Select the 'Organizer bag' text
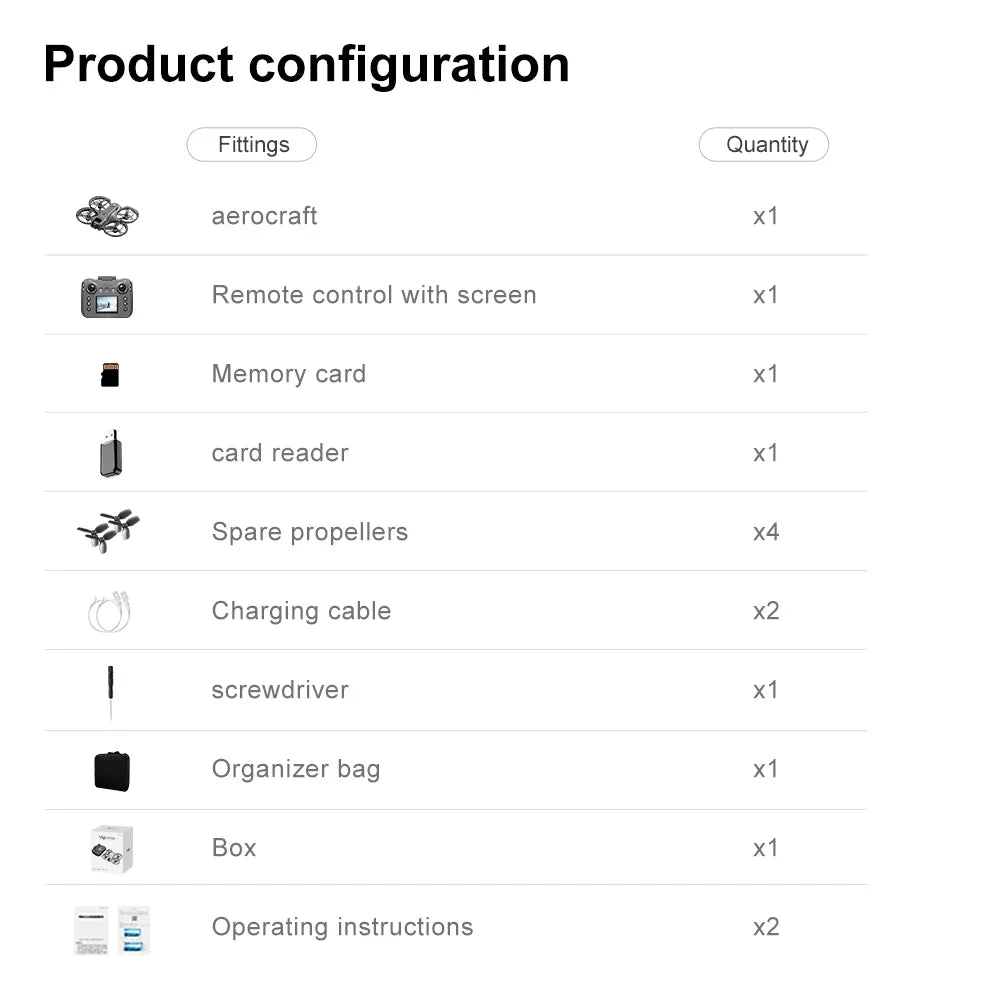The image size is (1000, 1000). [296, 769]
